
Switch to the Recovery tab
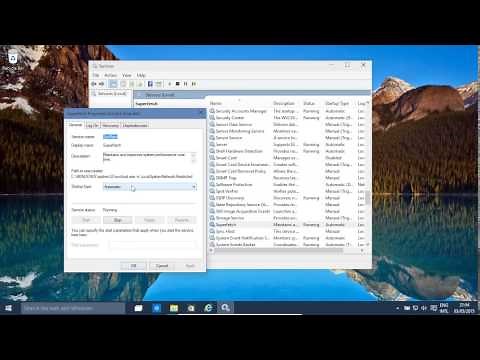[x=110, y=125]
